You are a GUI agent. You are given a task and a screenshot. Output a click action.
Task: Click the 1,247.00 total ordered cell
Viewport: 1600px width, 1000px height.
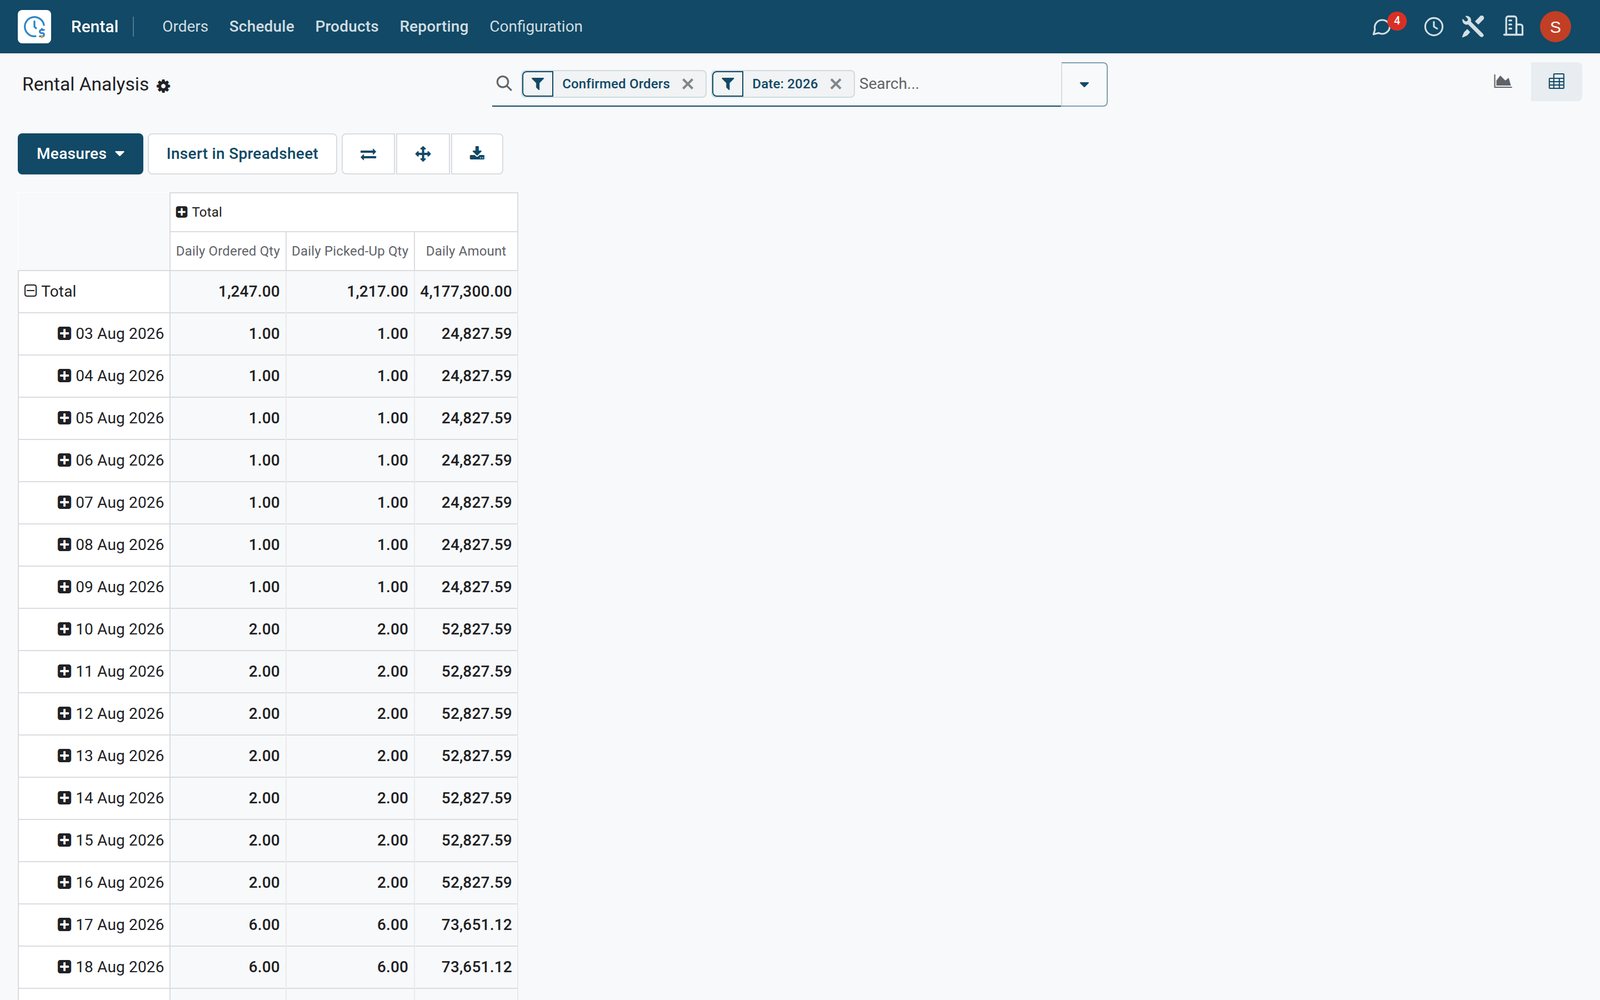tap(228, 291)
